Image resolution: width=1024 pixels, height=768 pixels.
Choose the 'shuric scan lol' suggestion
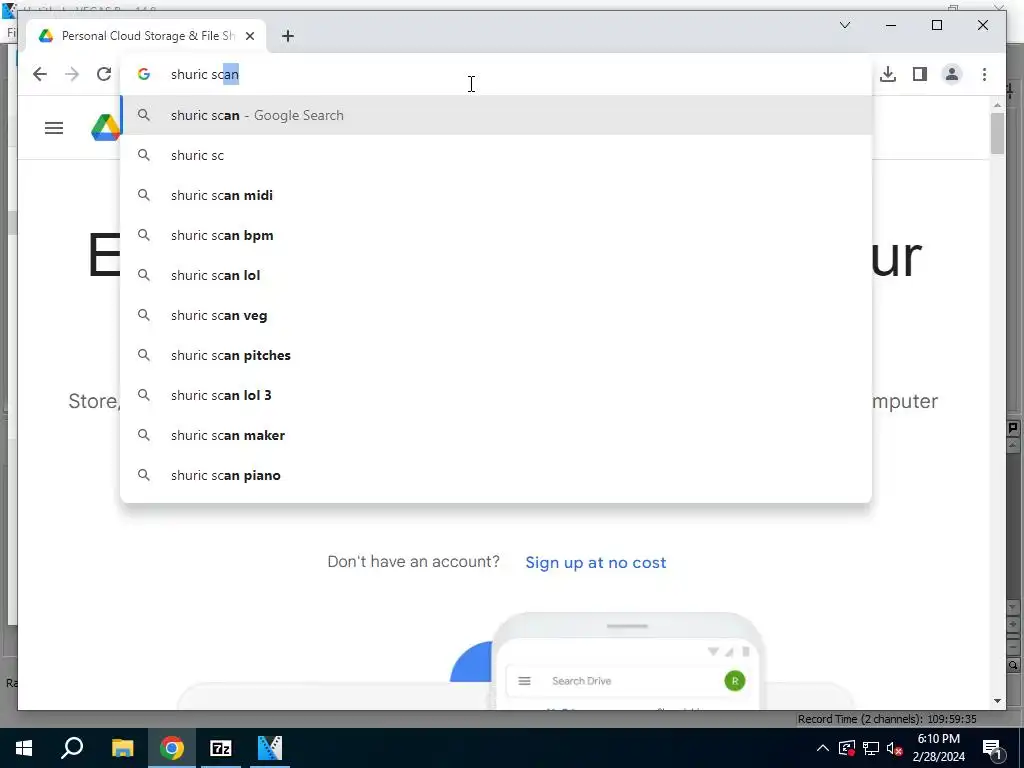click(496, 275)
